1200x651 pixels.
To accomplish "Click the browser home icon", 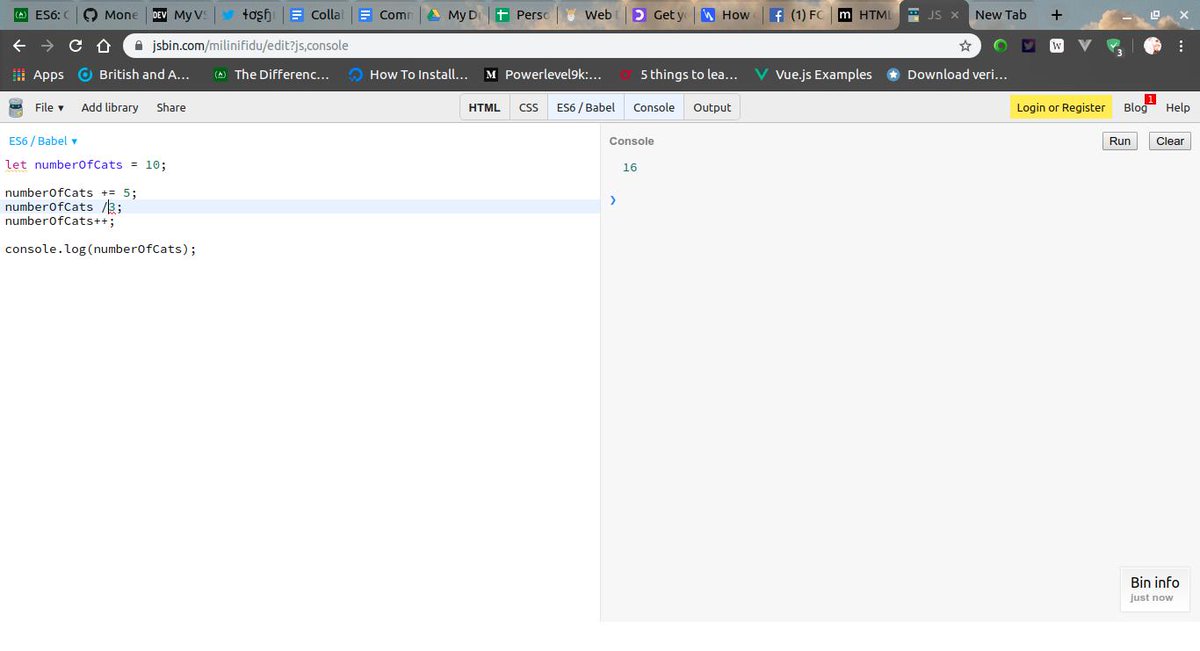I will click(x=103, y=44).
